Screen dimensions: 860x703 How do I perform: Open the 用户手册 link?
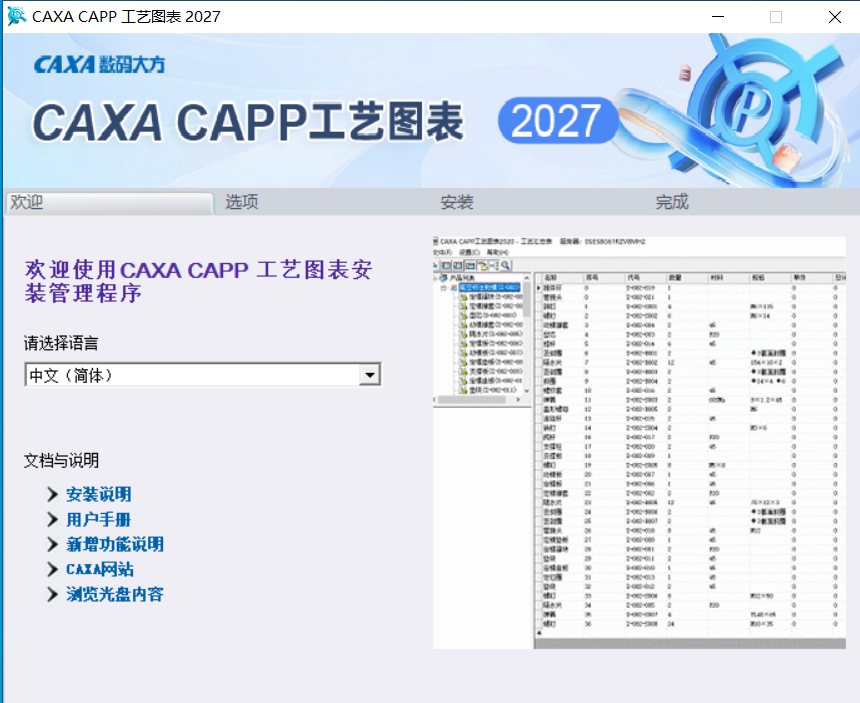click(x=99, y=519)
